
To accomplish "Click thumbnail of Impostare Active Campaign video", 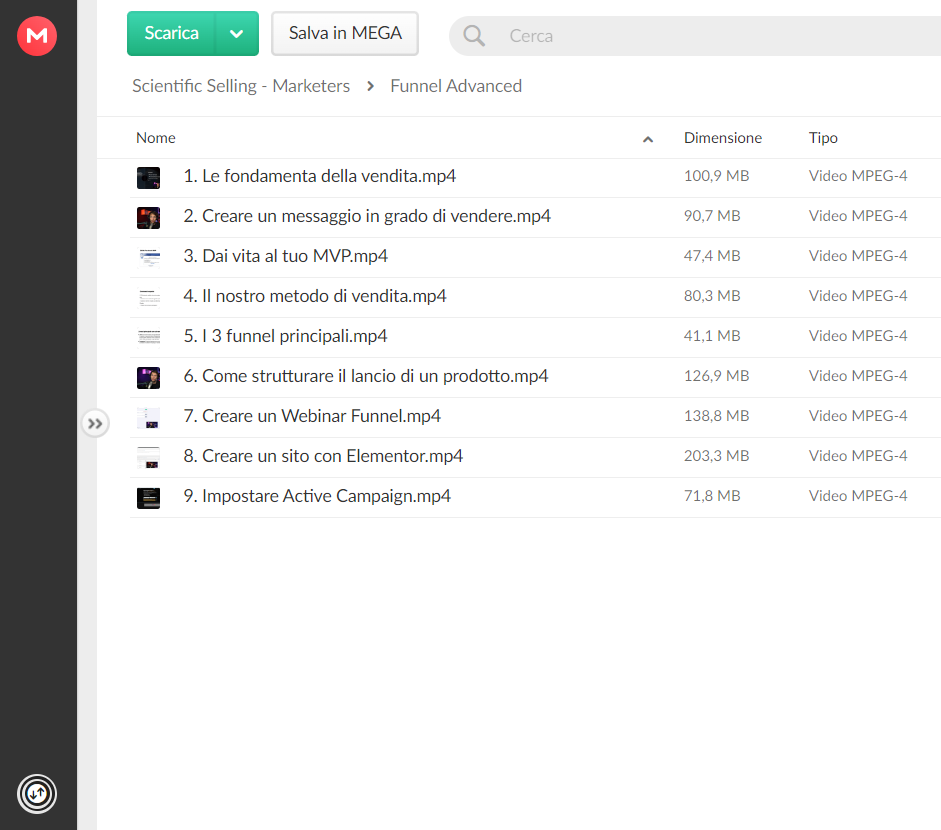I will click(x=148, y=498).
